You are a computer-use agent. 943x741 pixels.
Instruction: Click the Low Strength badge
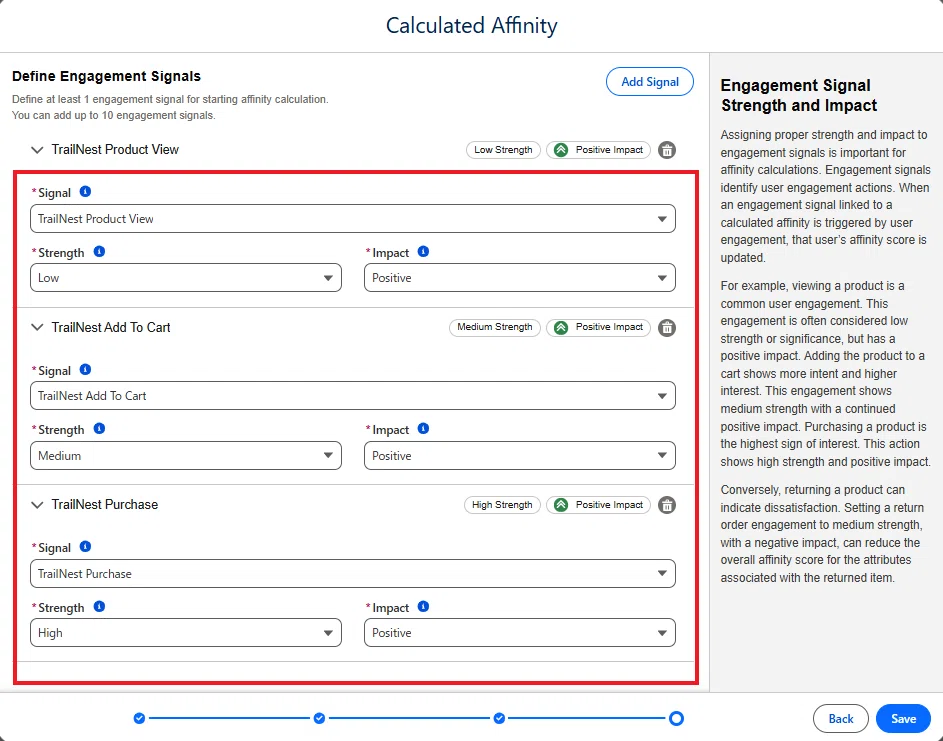503,150
